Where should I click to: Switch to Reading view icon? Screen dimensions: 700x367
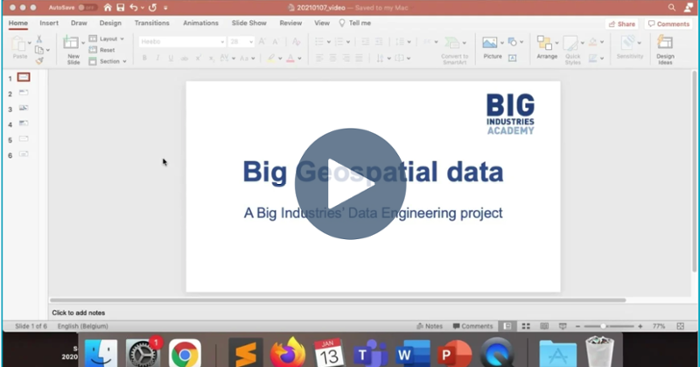(544, 326)
